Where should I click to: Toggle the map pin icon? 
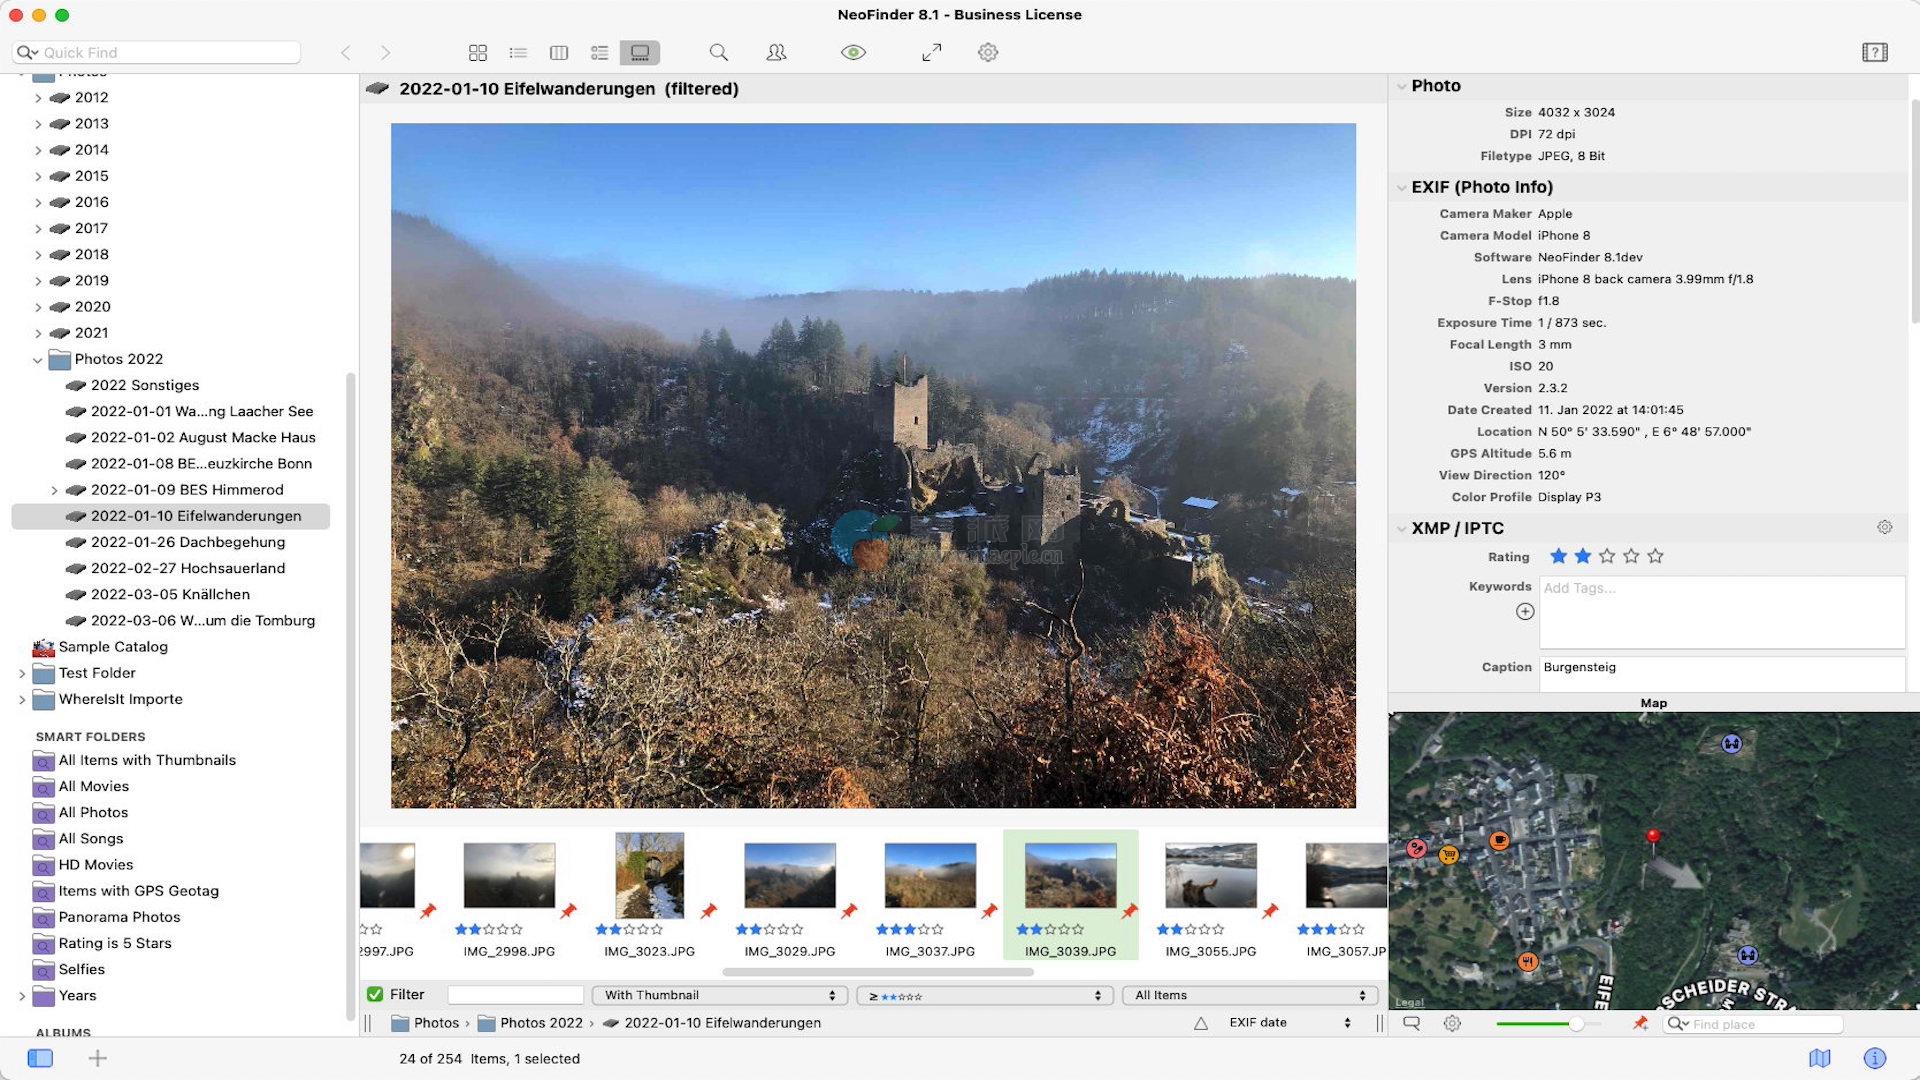(1640, 1023)
